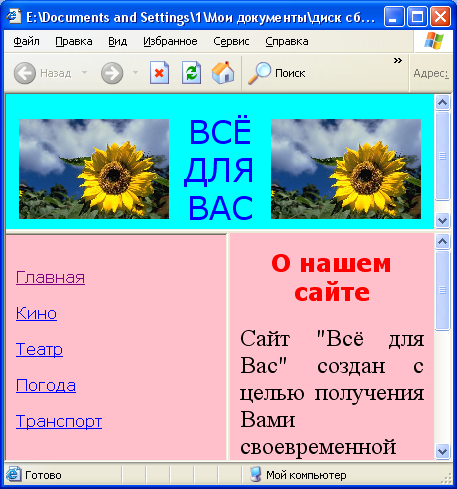
Task: Open the Back button history dropdown arrow
Action: click(x=84, y=72)
